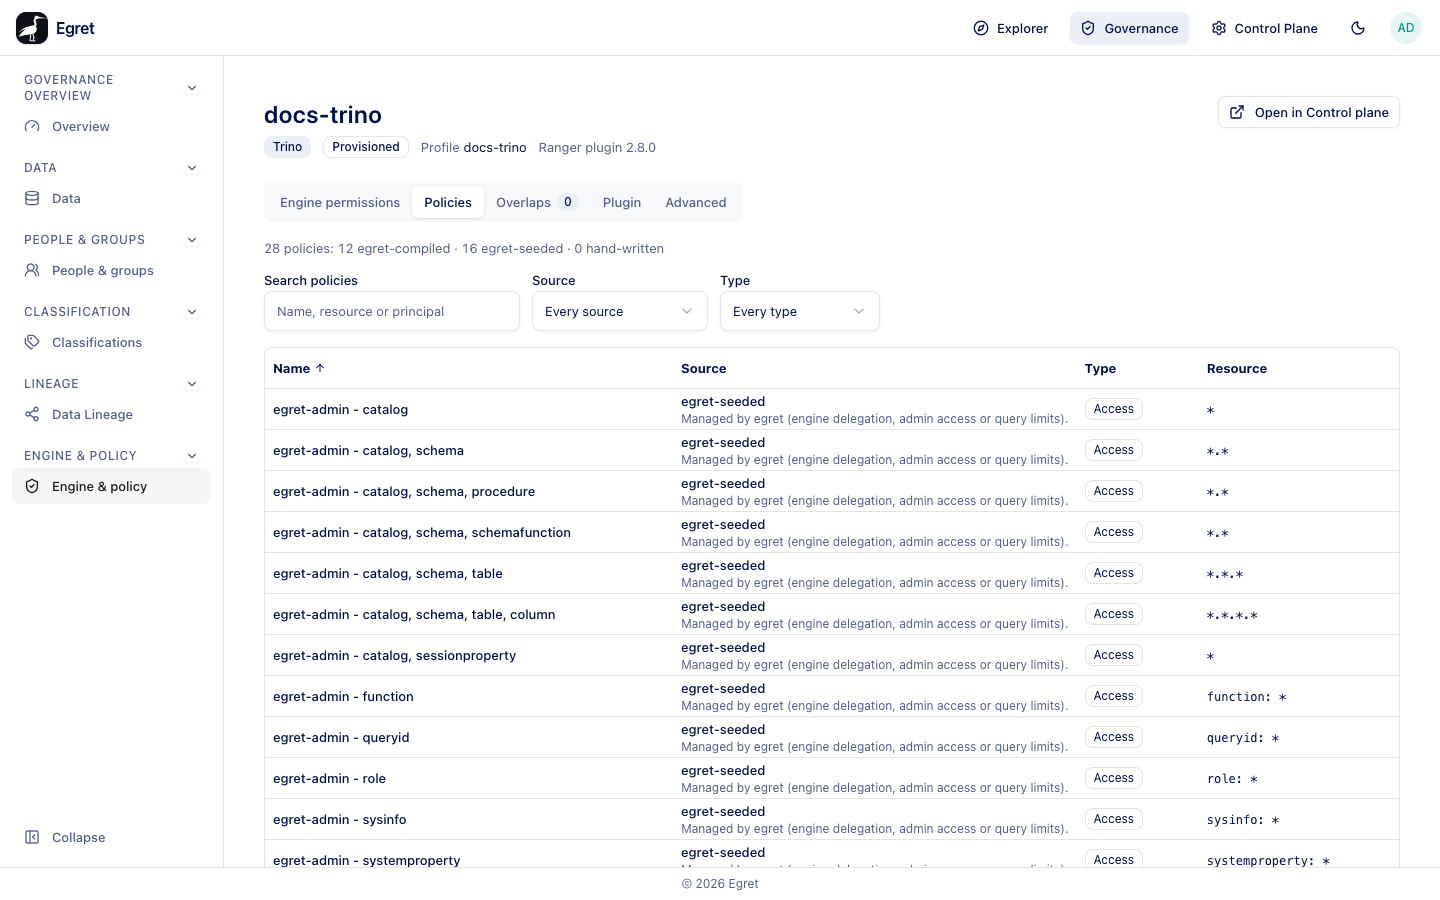Image resolution: width=1440 pixels, height=900 pixels.
Task: Switch to the Engine permissions tab
Action: (x=340, y=202)
